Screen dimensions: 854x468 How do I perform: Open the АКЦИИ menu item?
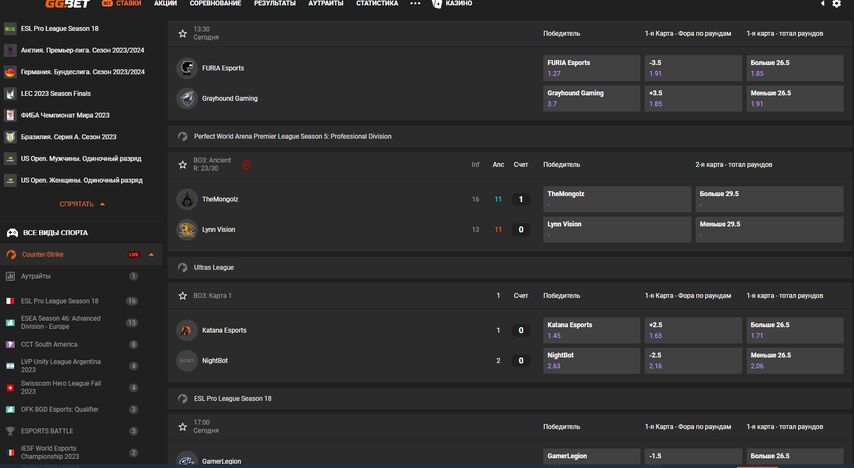click(166, 3)
